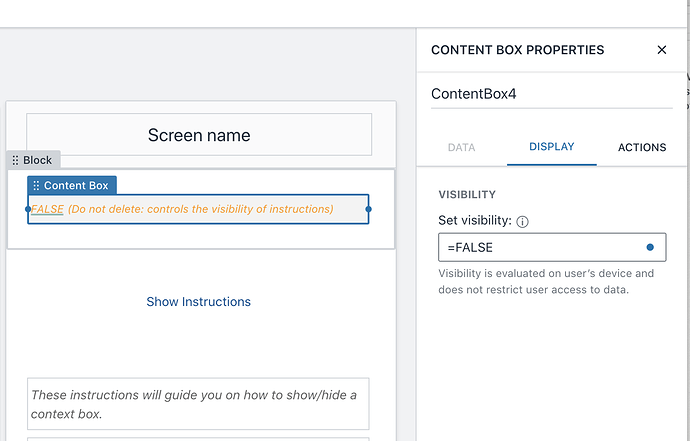Click the Show Instructions link
The width and height of the screenshot is (690, 441).
pos(198,301)
